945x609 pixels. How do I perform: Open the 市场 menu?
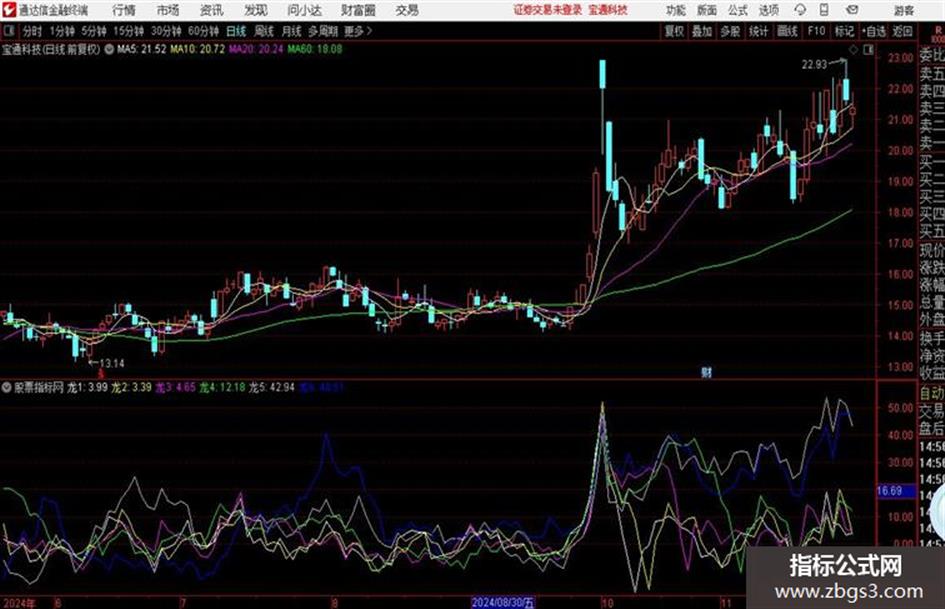pos(168,10)
